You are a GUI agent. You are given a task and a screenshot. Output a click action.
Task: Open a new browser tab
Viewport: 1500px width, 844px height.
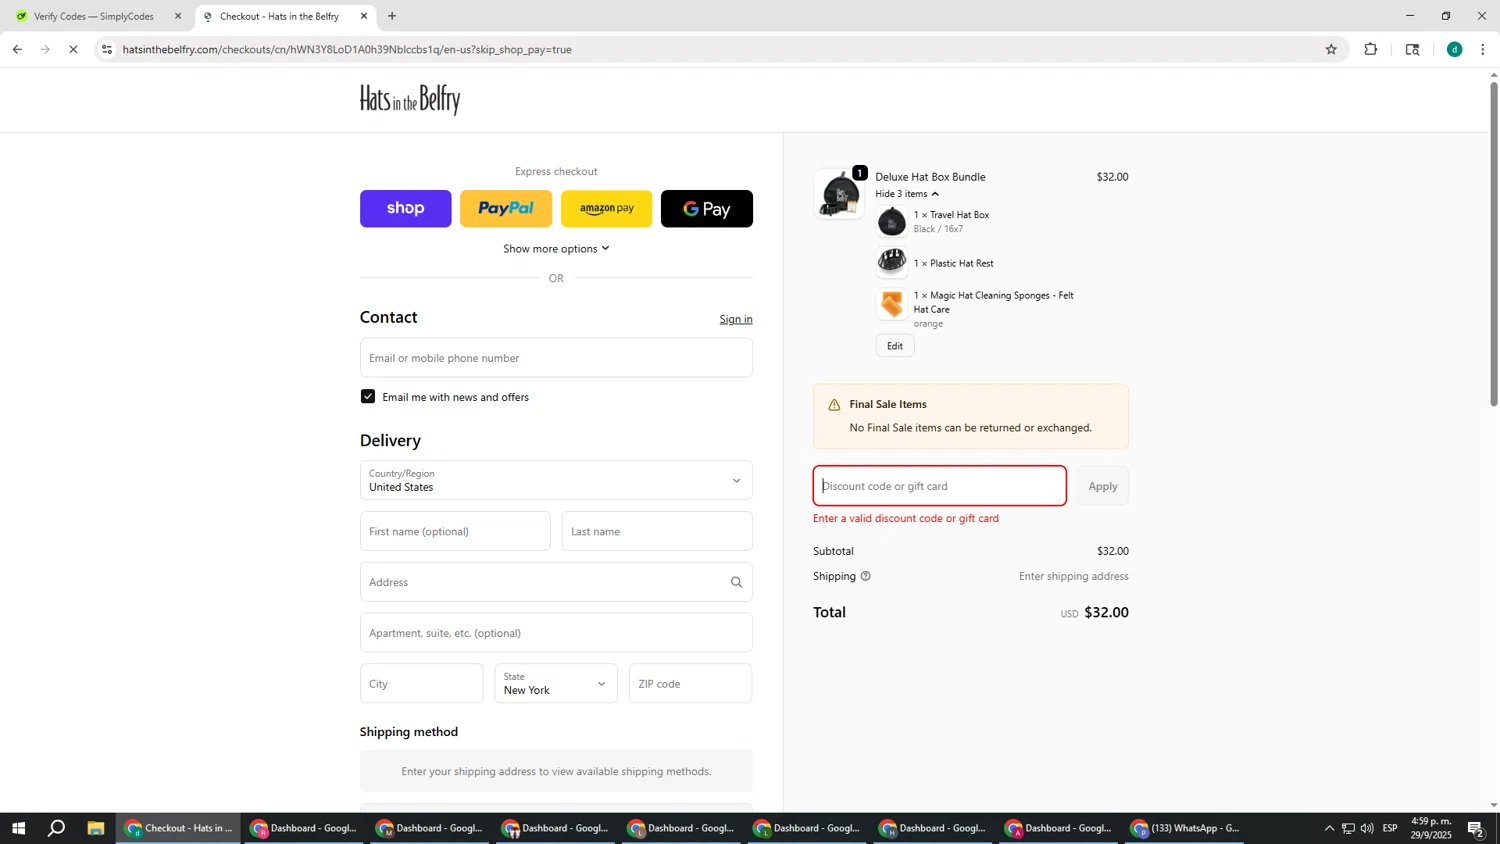coord(392,16)
